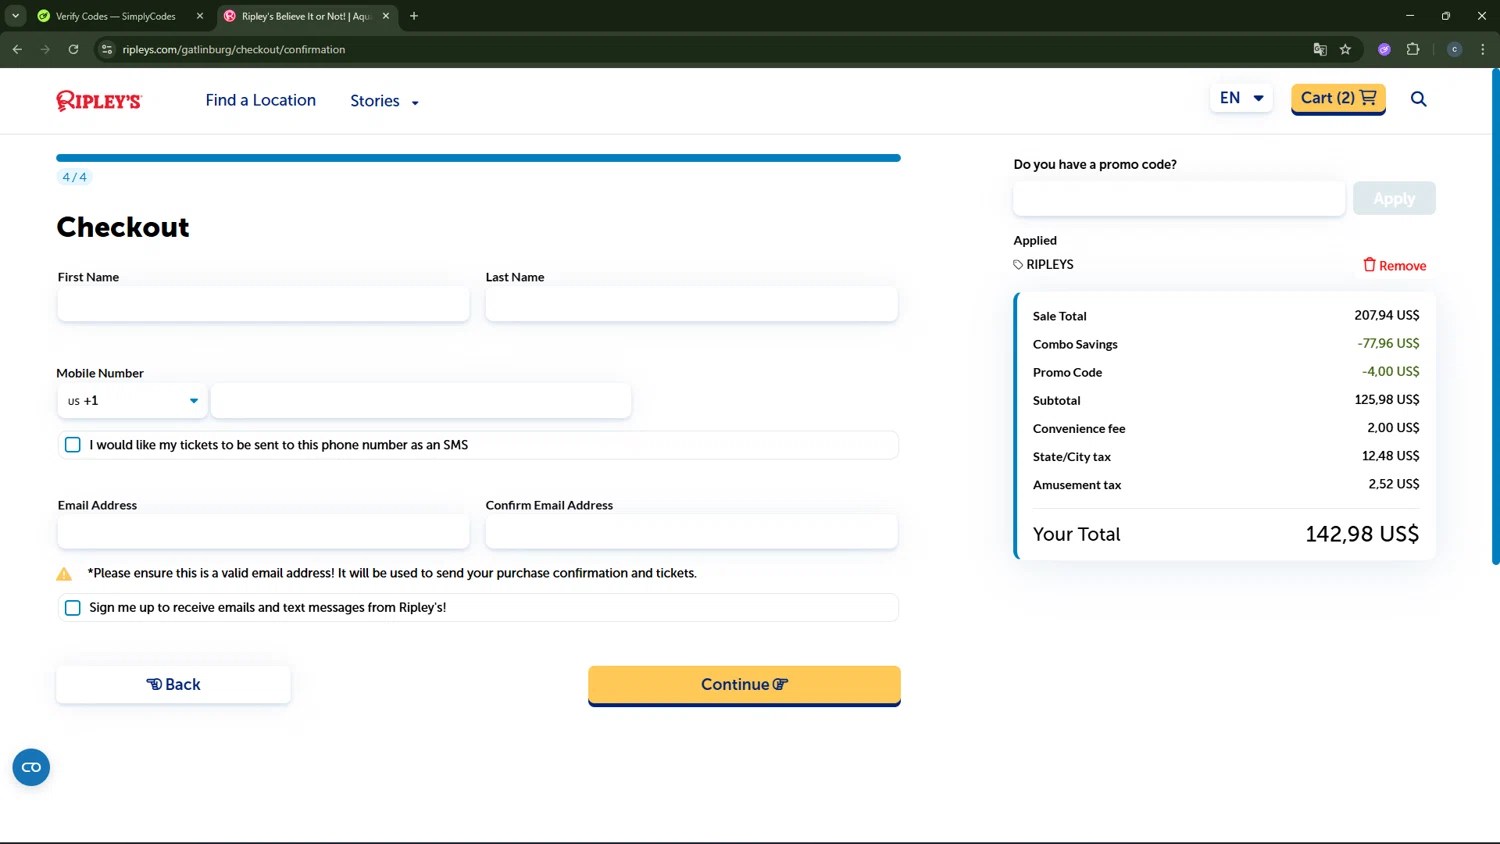Click the Ripley's logo
The height and width of the screenshot is (844, 1500).
pos(99,100)
